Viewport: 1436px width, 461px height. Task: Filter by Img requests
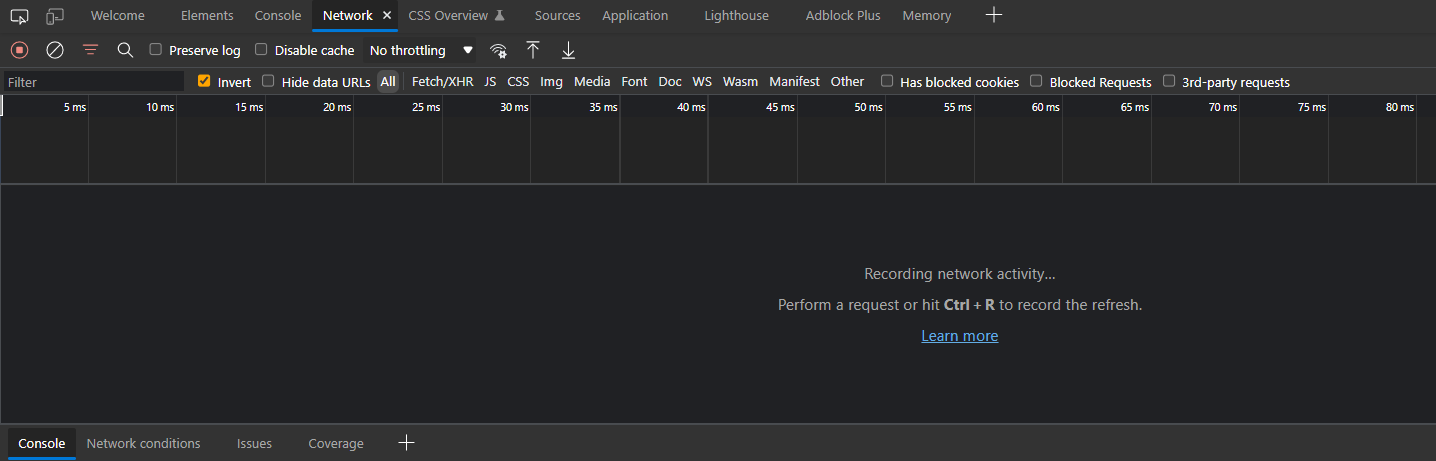[552, 82]
